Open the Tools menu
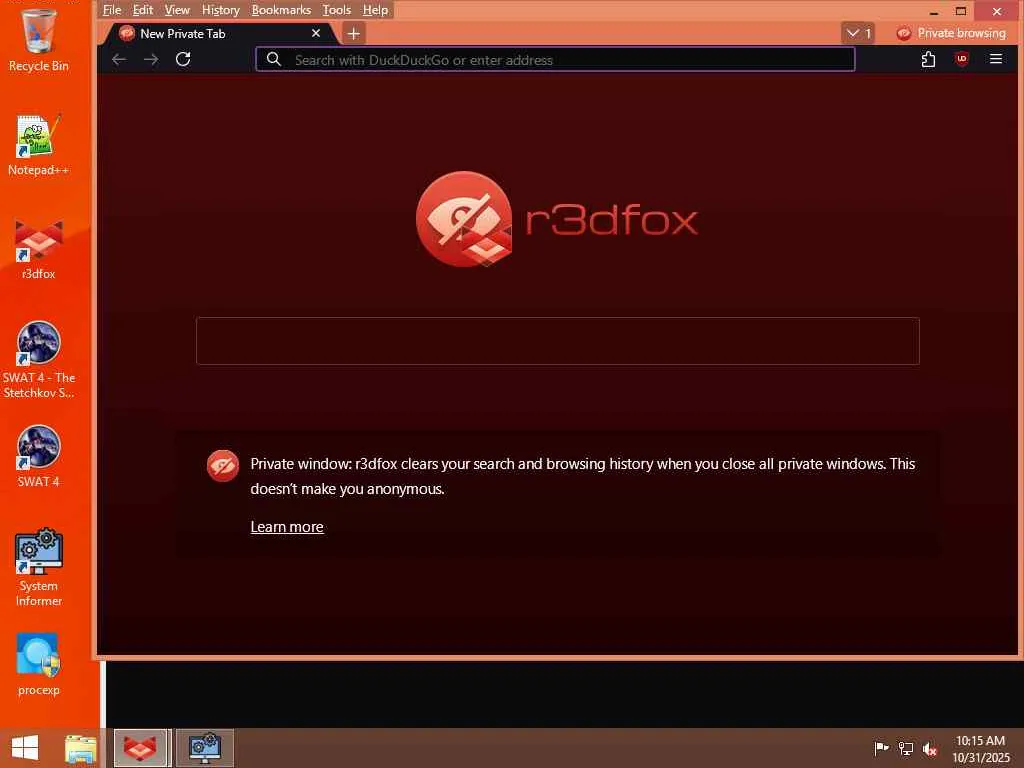Viewport: 1024px width, 768px height. (336, 10)
